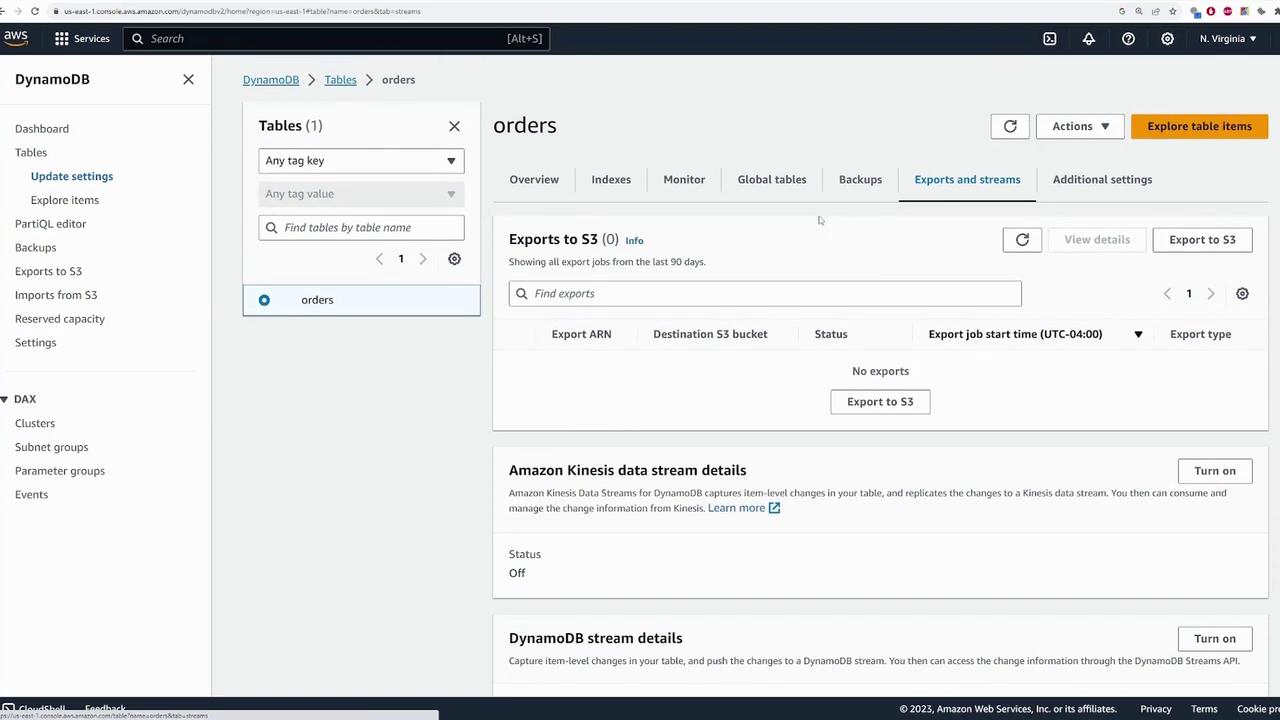This screenshot has width=1280, height=720.
Task: Collapse the DAX sidebar section
Action: point(5,399)
